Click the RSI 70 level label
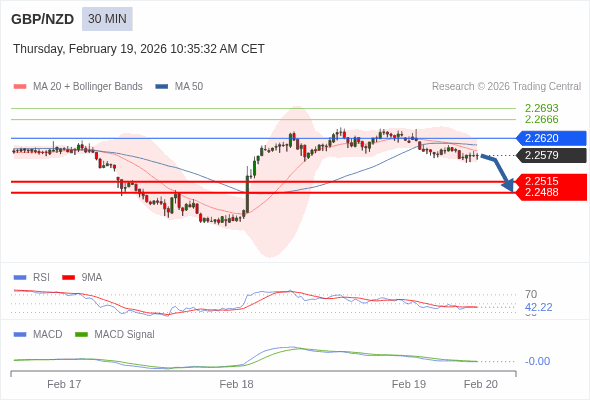 pos(531,294)
